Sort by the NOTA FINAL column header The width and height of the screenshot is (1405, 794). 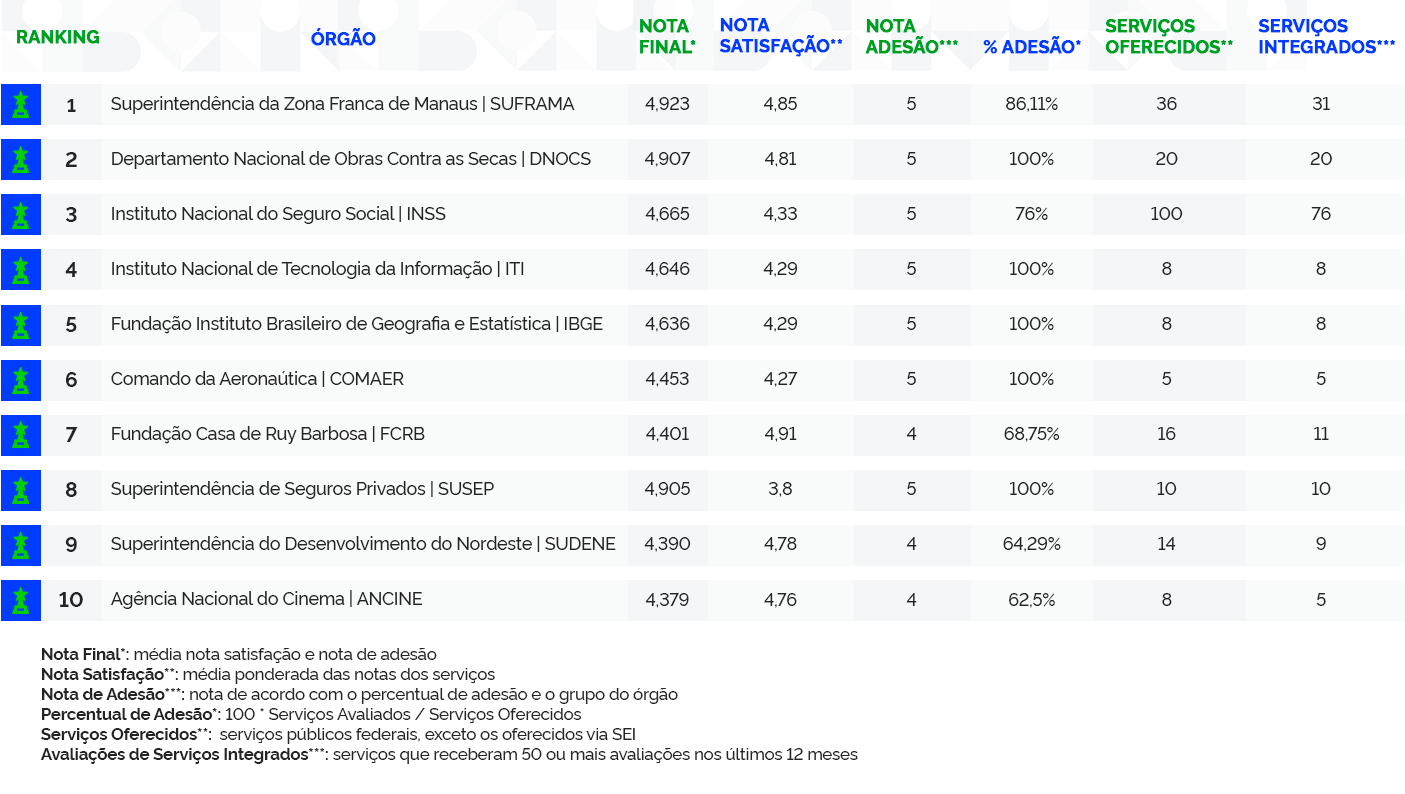pos(667,36)
